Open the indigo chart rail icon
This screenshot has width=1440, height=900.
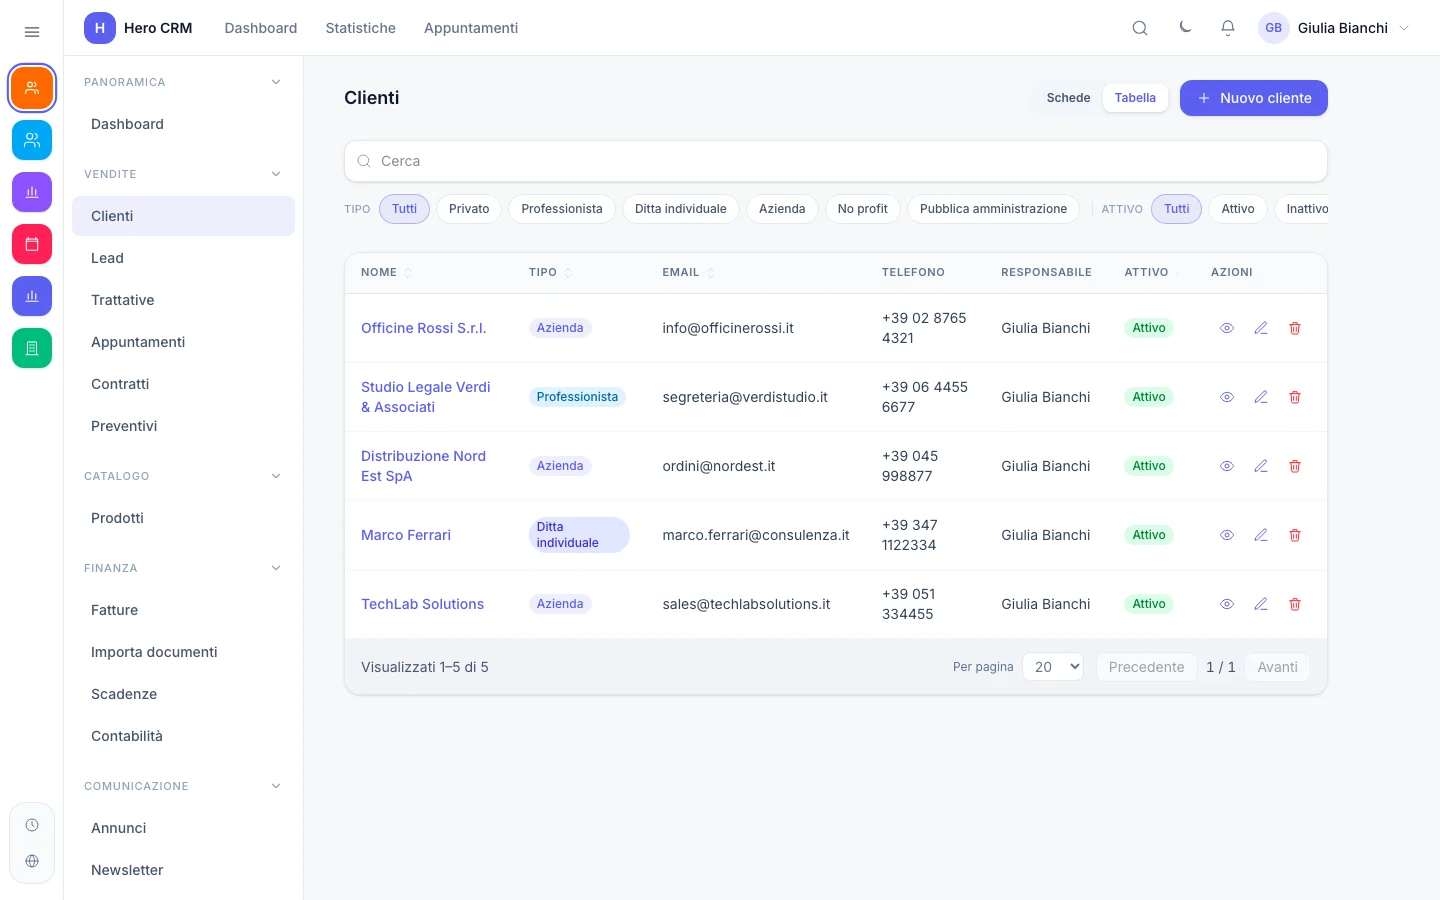click(x=32, y=296)
